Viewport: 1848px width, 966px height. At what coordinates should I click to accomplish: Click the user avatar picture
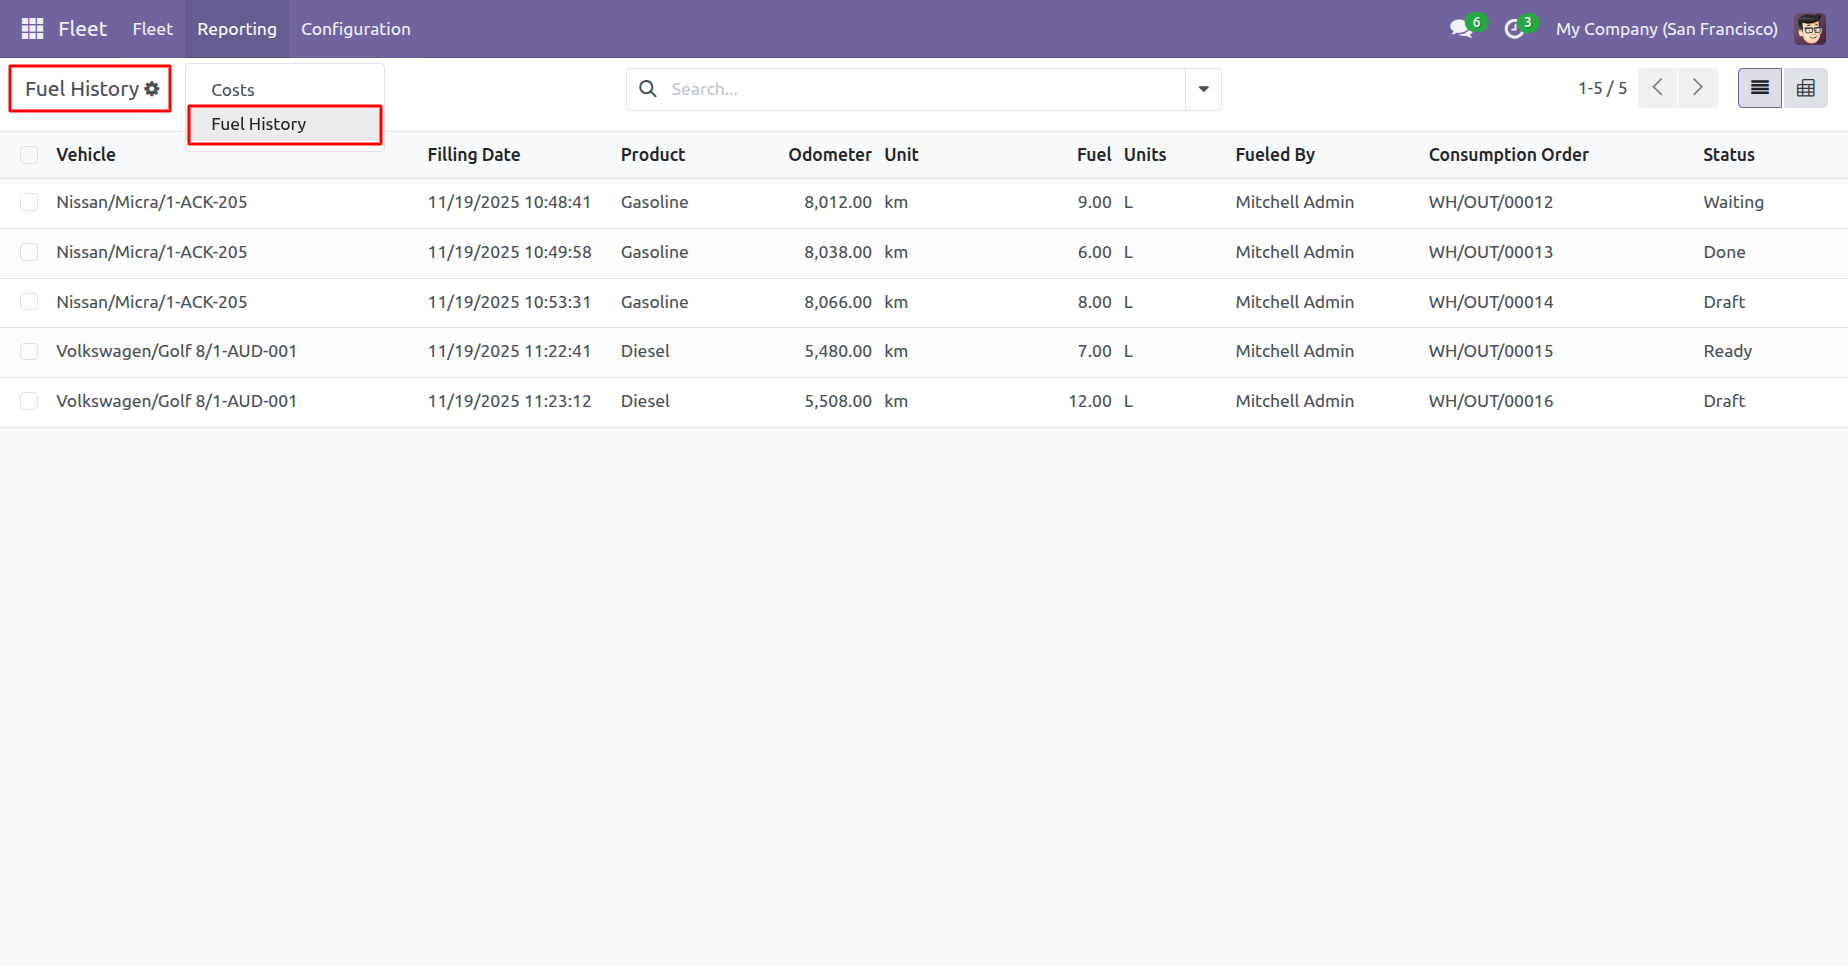(x=1810, y=29)
